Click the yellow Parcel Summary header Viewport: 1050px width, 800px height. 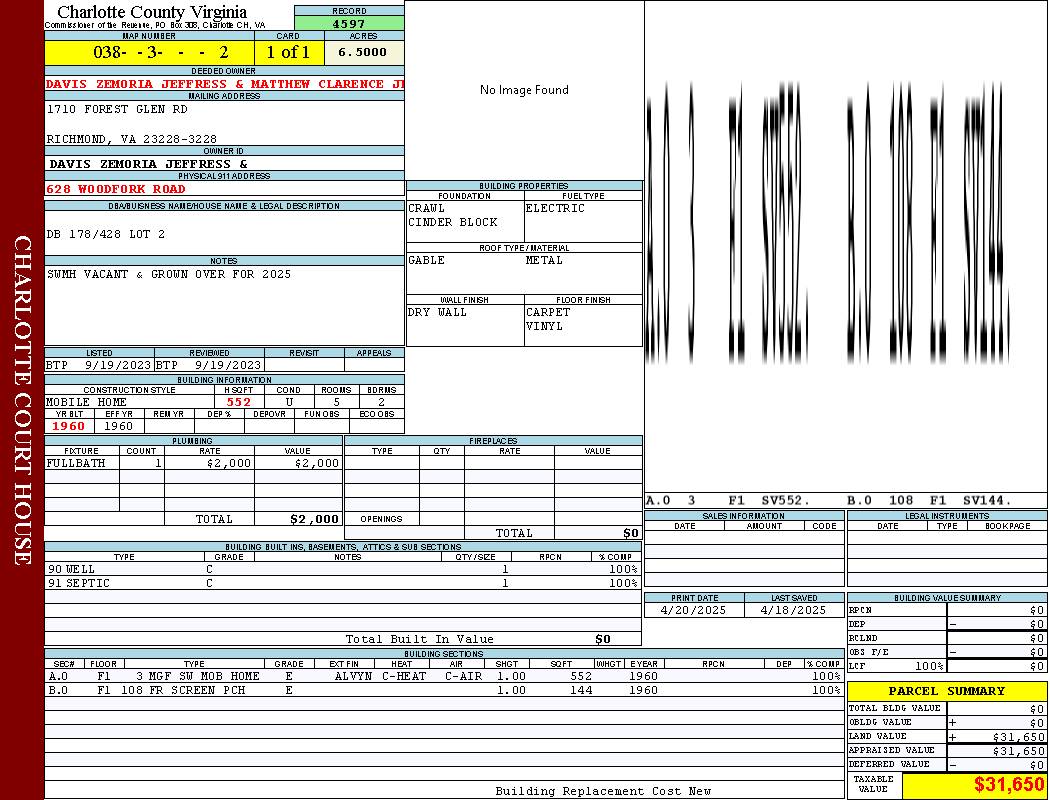pos(946,691)
